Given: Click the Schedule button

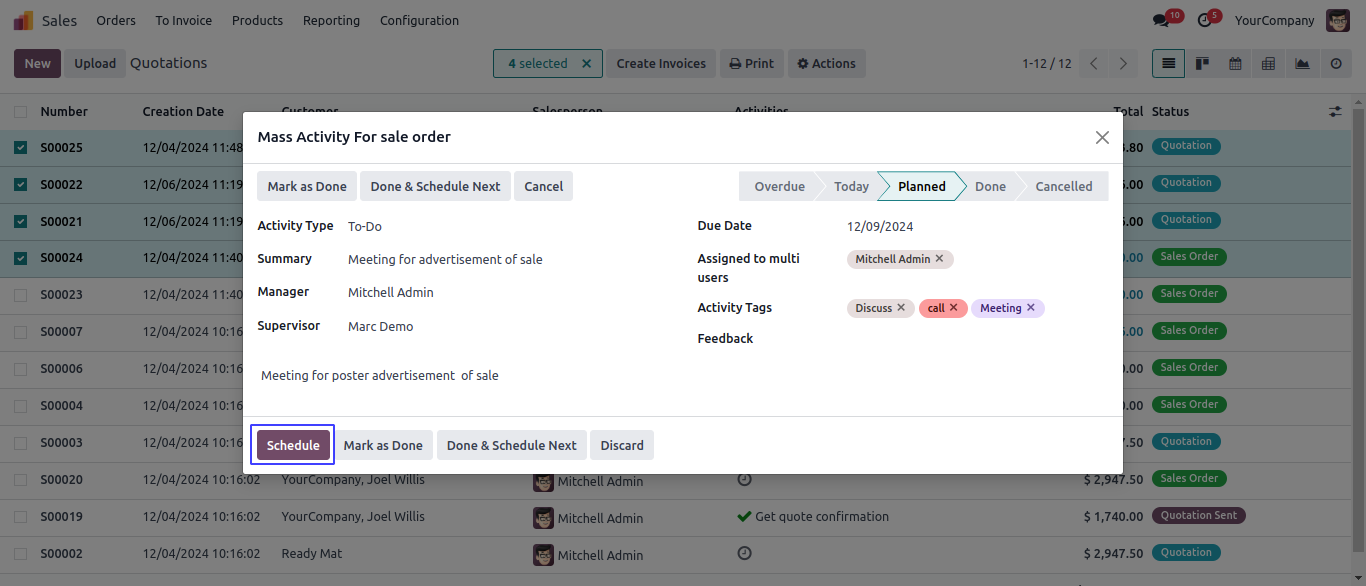Looking at the screenshot, I should tap(293, 445).
